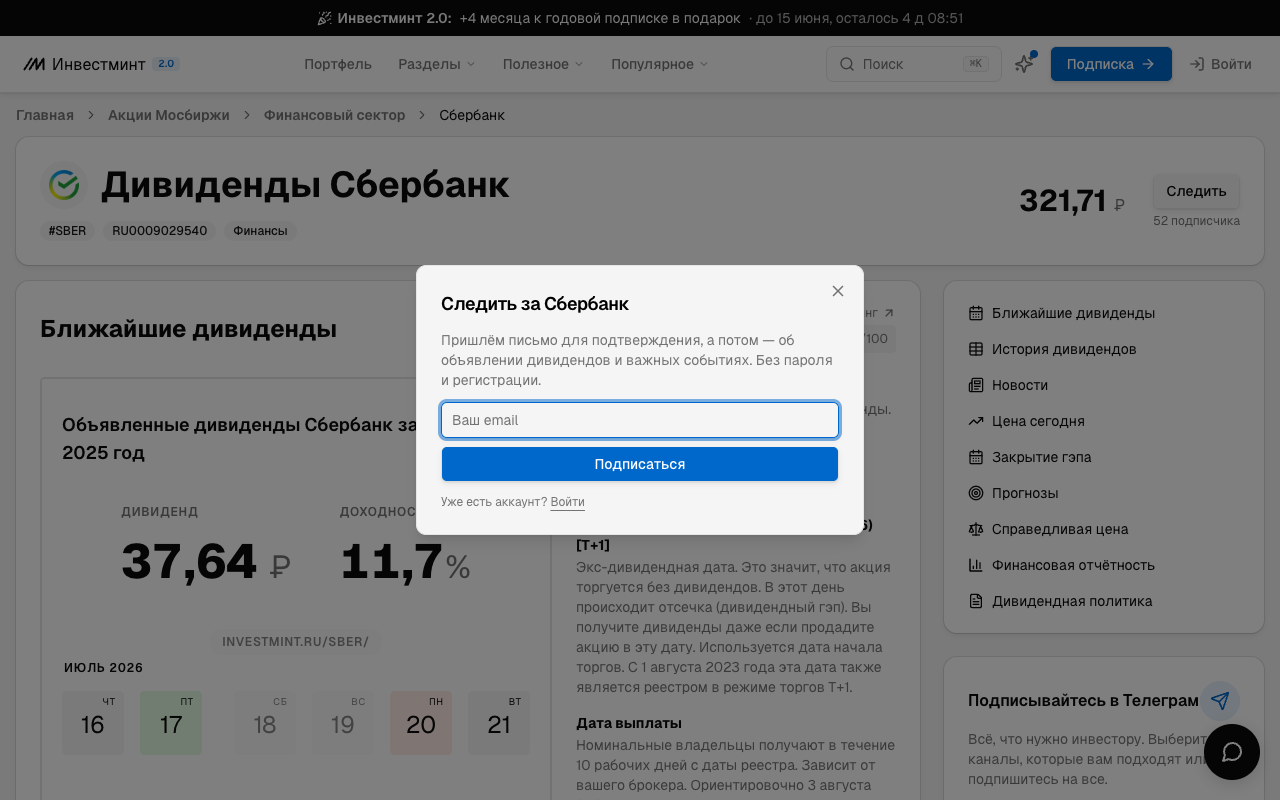The height and width of the screenshot is (800, 1280).
Task: Click the Финансы tag
Action: pyautogui.click(x=260, y=231)
